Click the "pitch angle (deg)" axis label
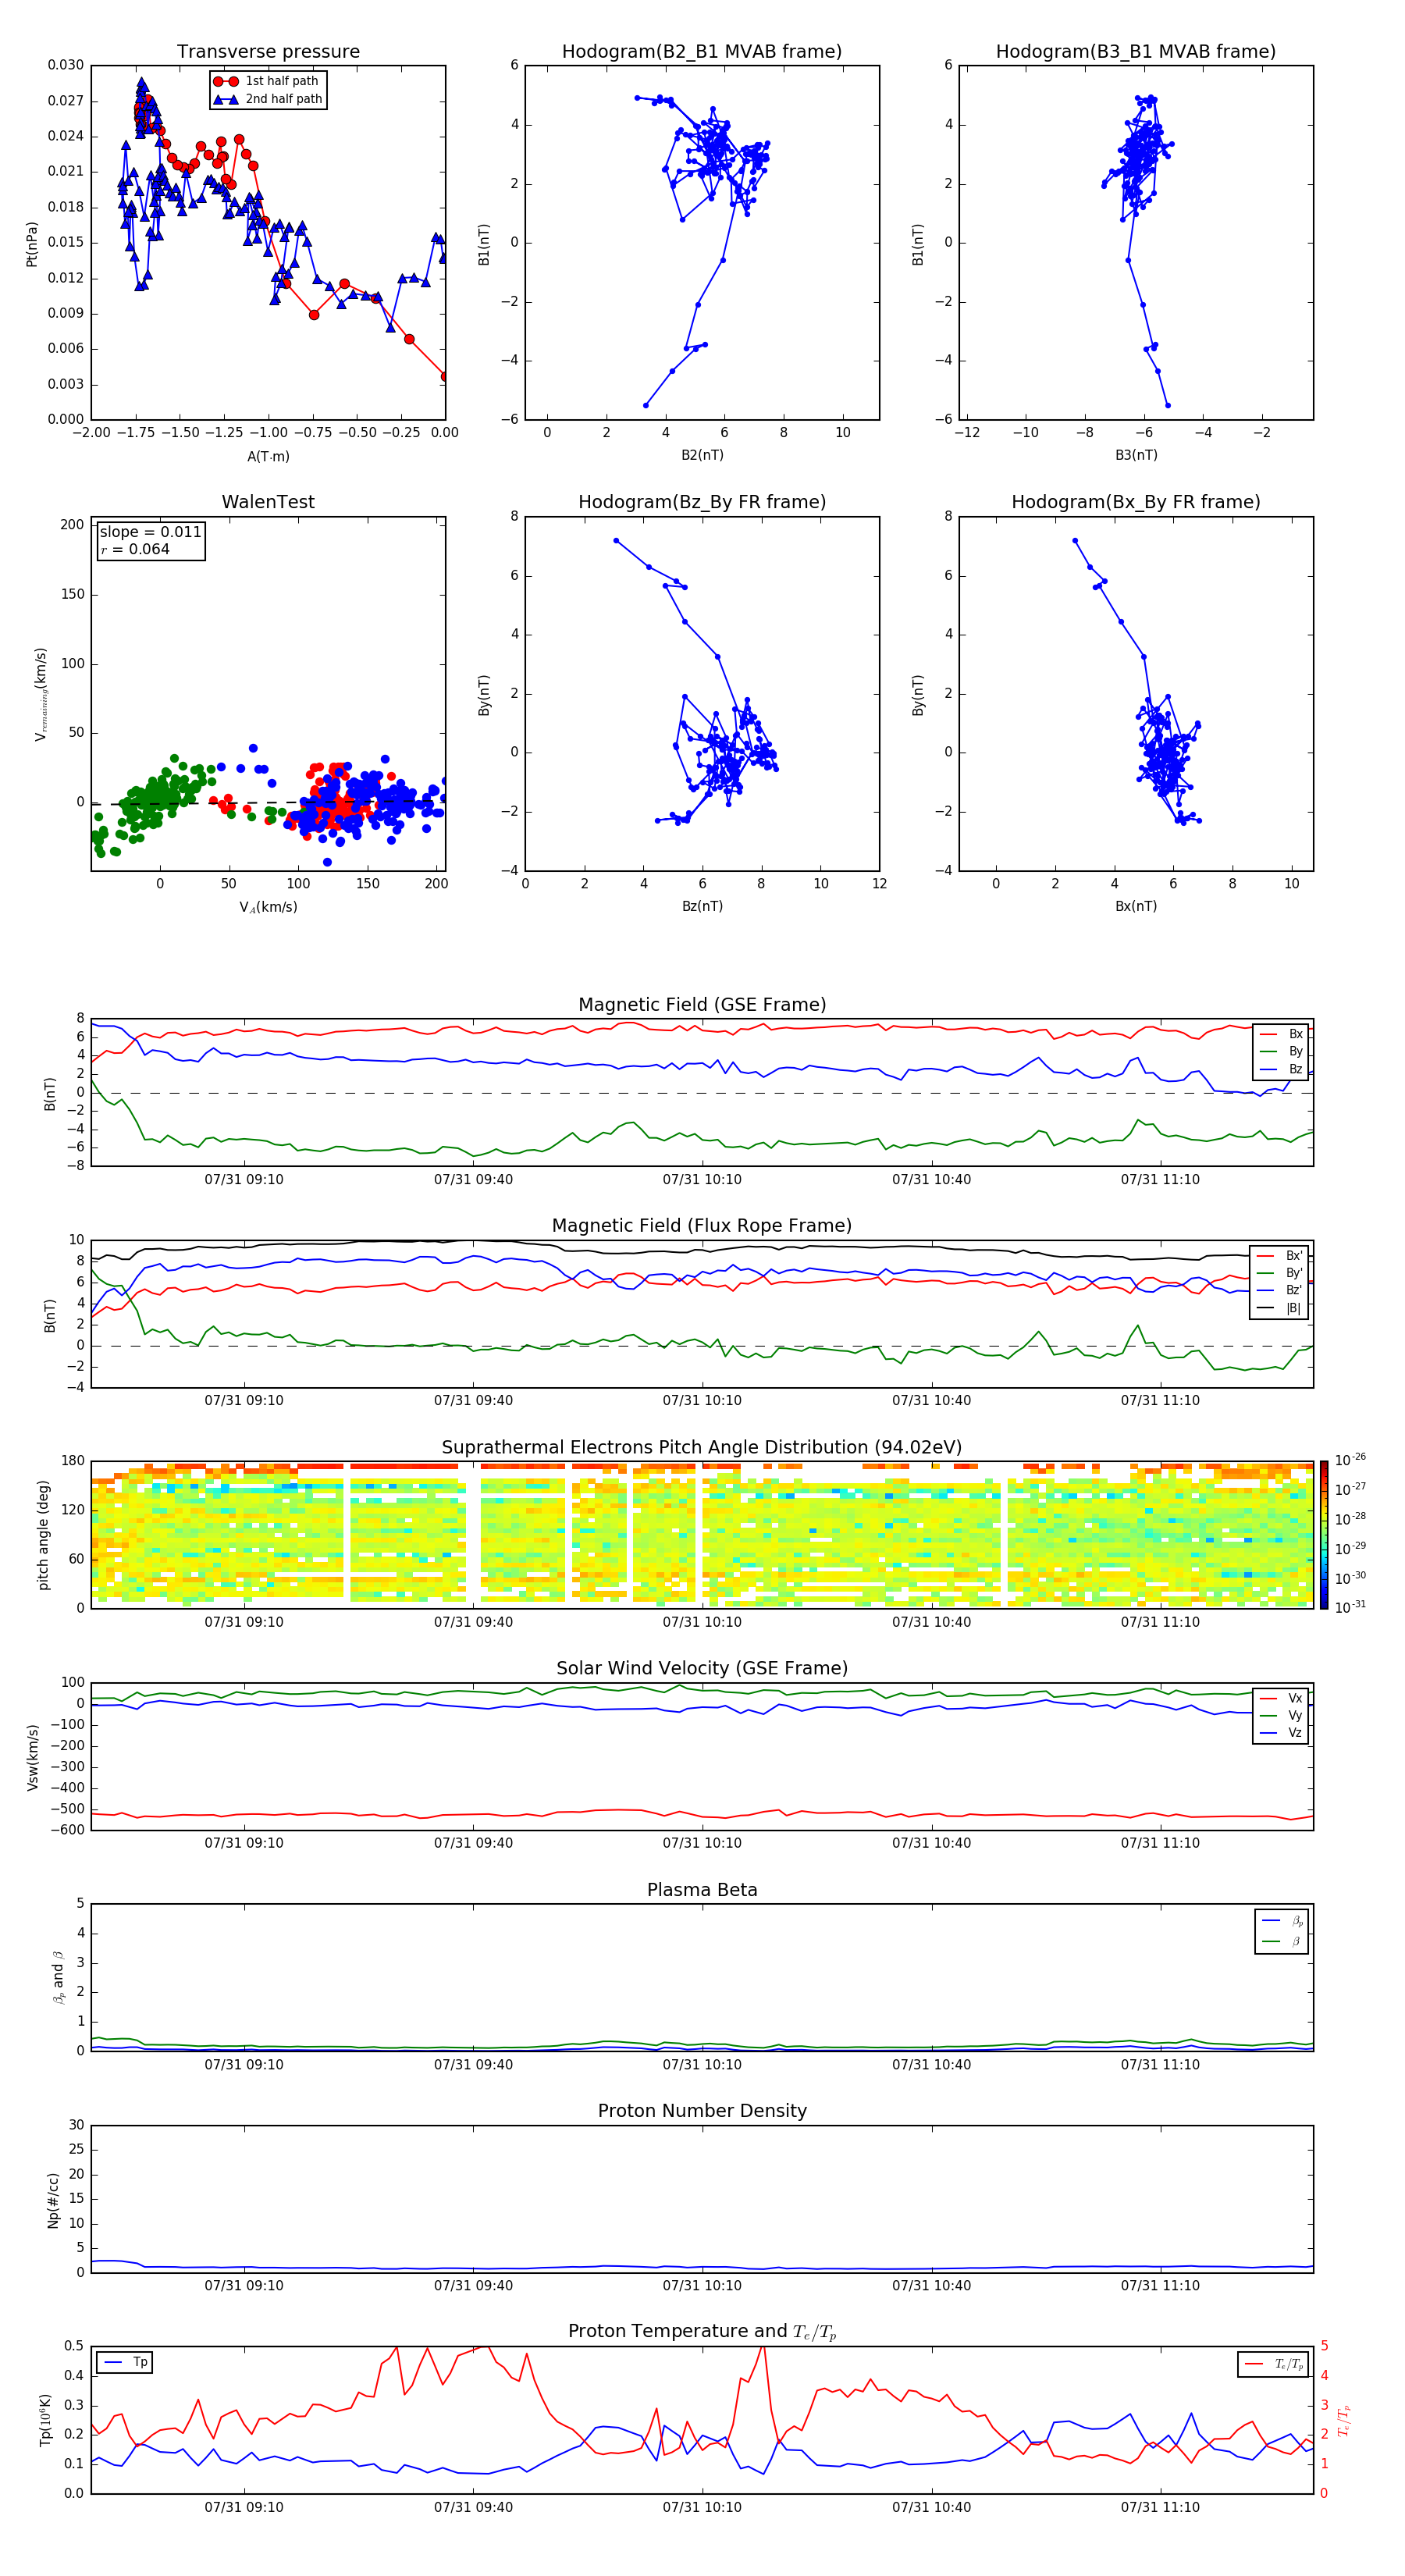 pyautogui.click(x=43, y=1535)
